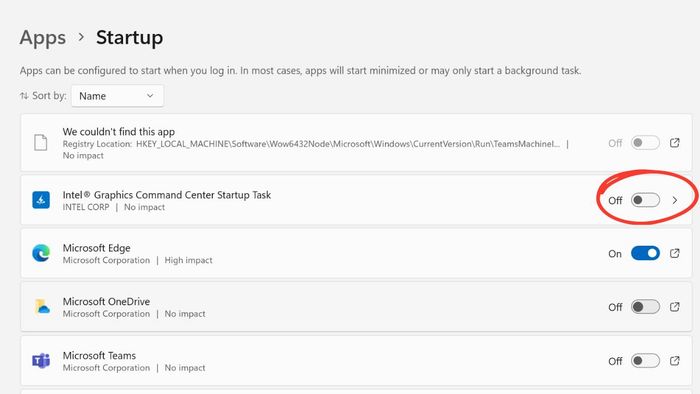
Task: Click the disabled toggle for the missing app
Action: [x=645, y=143]
